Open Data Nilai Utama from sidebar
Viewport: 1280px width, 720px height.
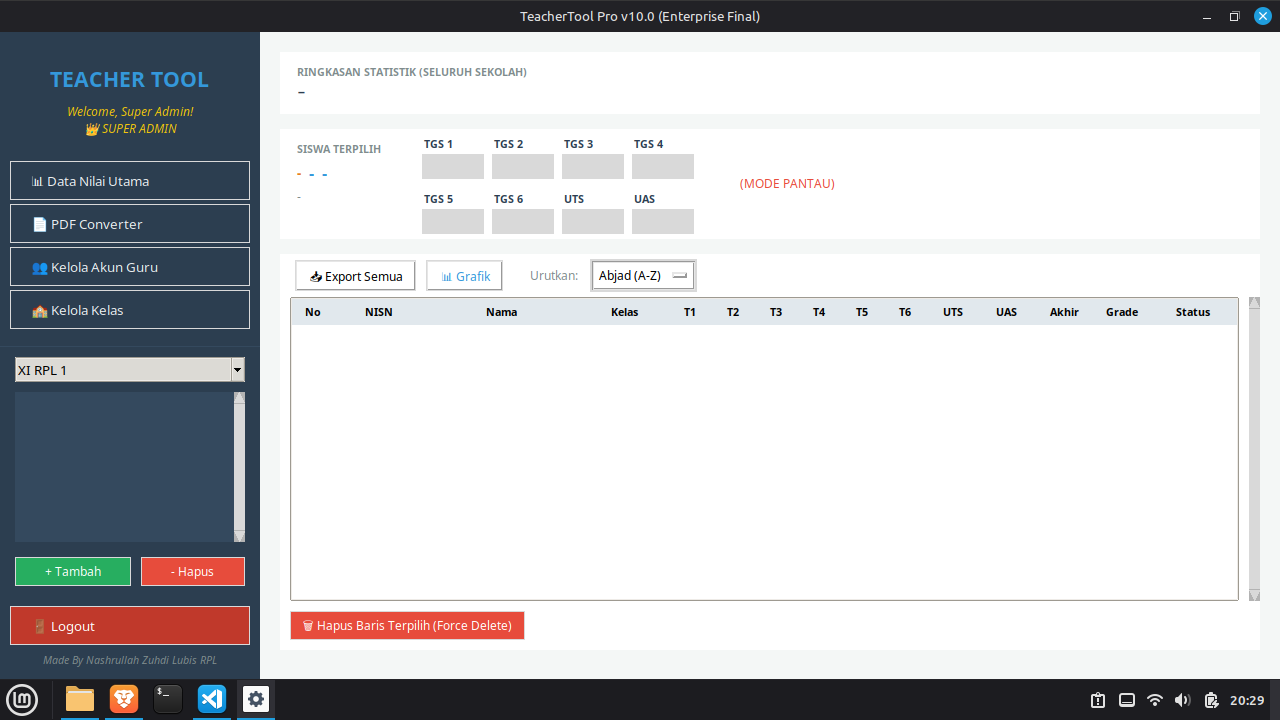tap(130, 181)
